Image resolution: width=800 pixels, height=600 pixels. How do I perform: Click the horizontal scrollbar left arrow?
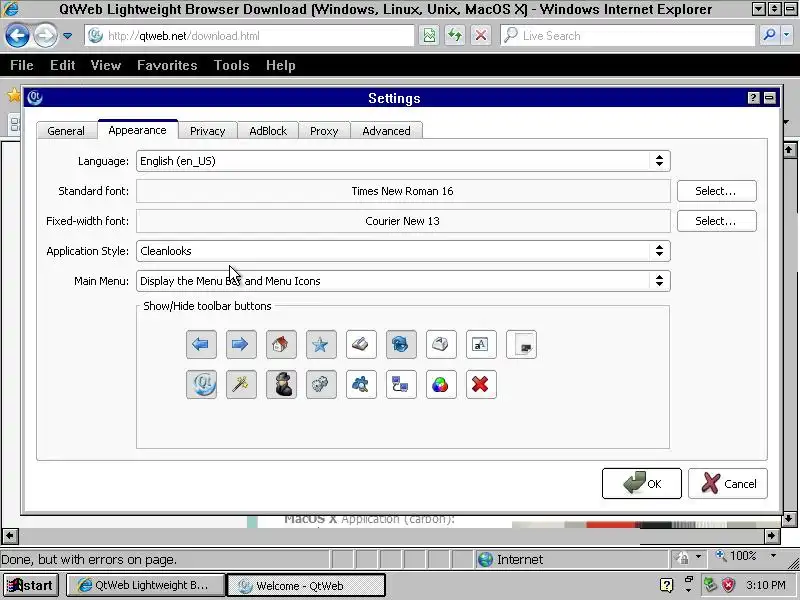coord(10,536)
